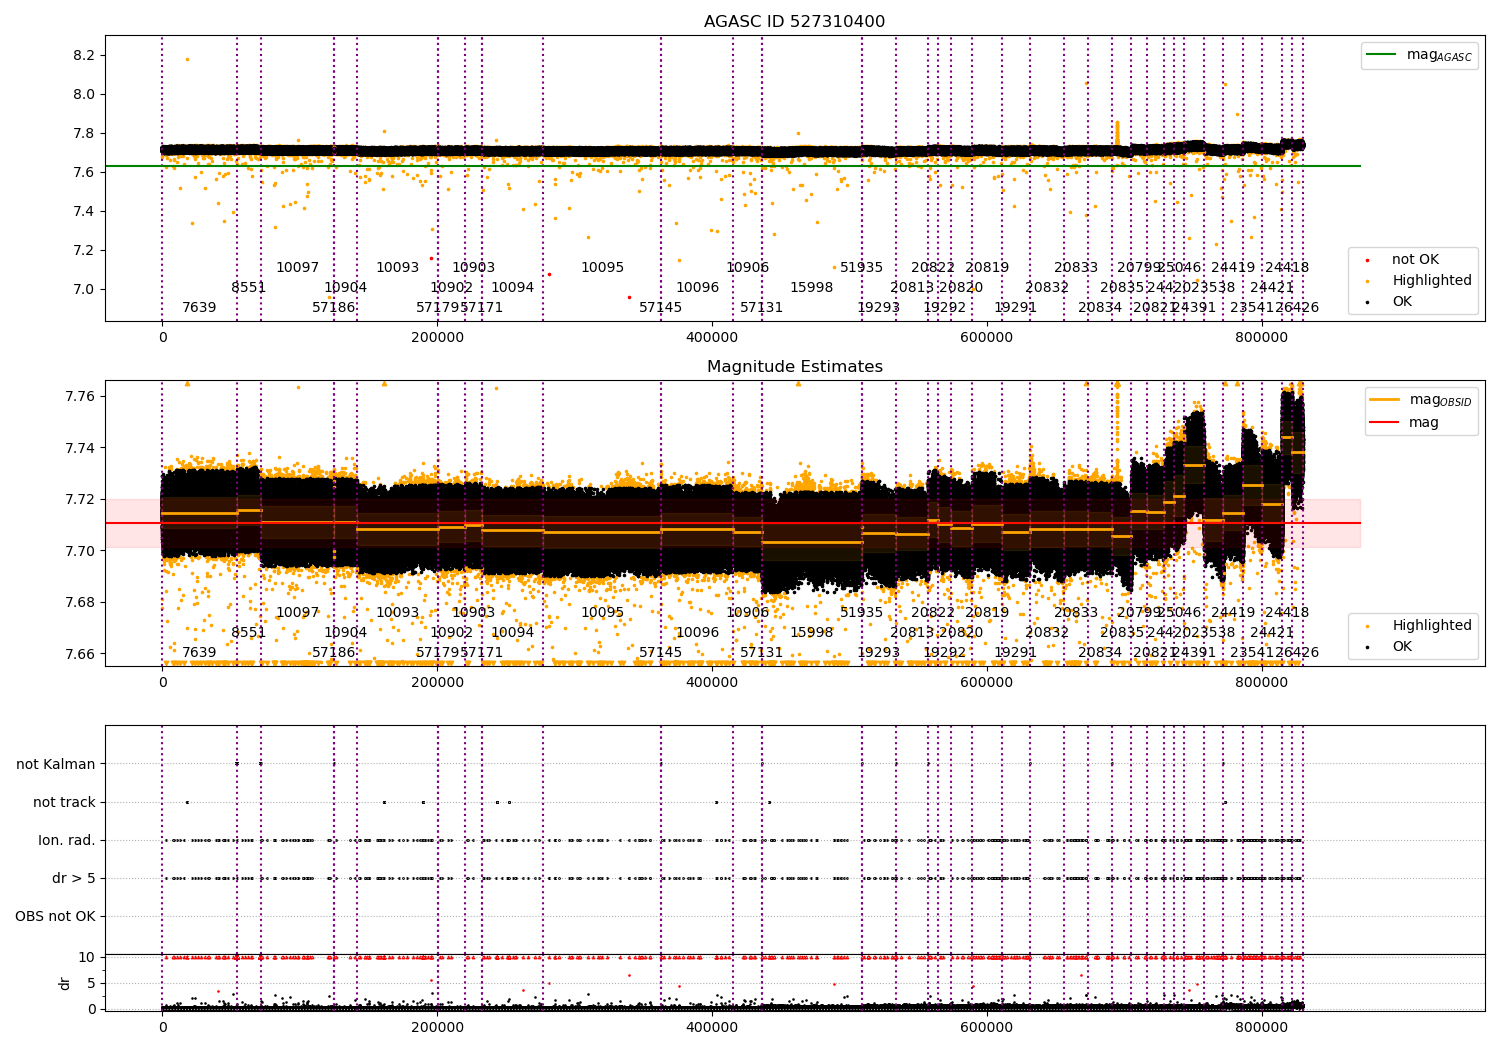Click obsid label '19291' in middle plot
The image size is (1500, 1050).
[x=1015, y=652]
